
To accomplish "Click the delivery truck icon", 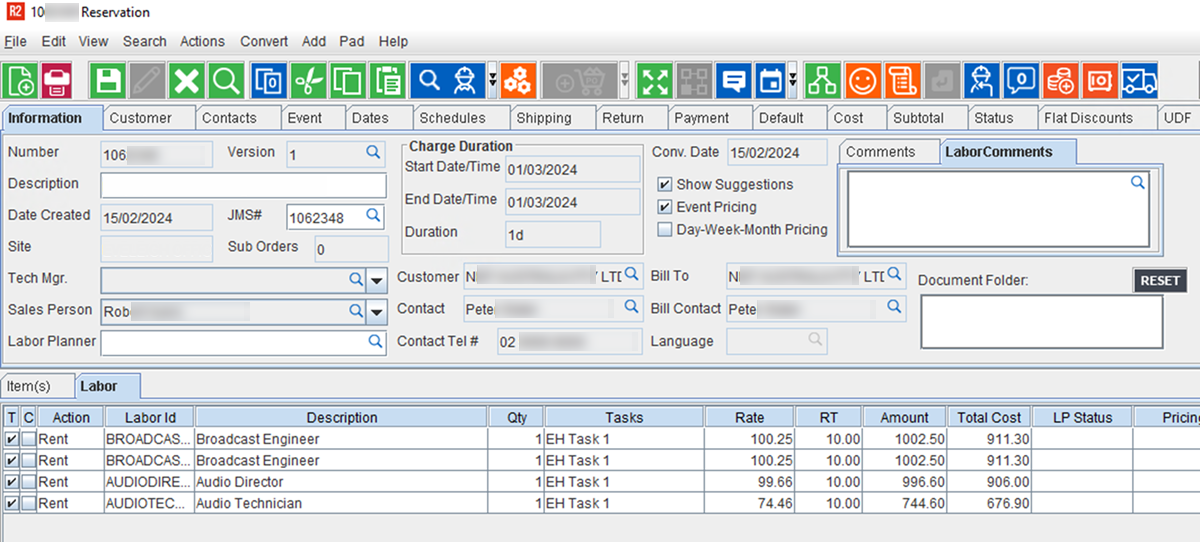I will click(x=1139, y=80).
